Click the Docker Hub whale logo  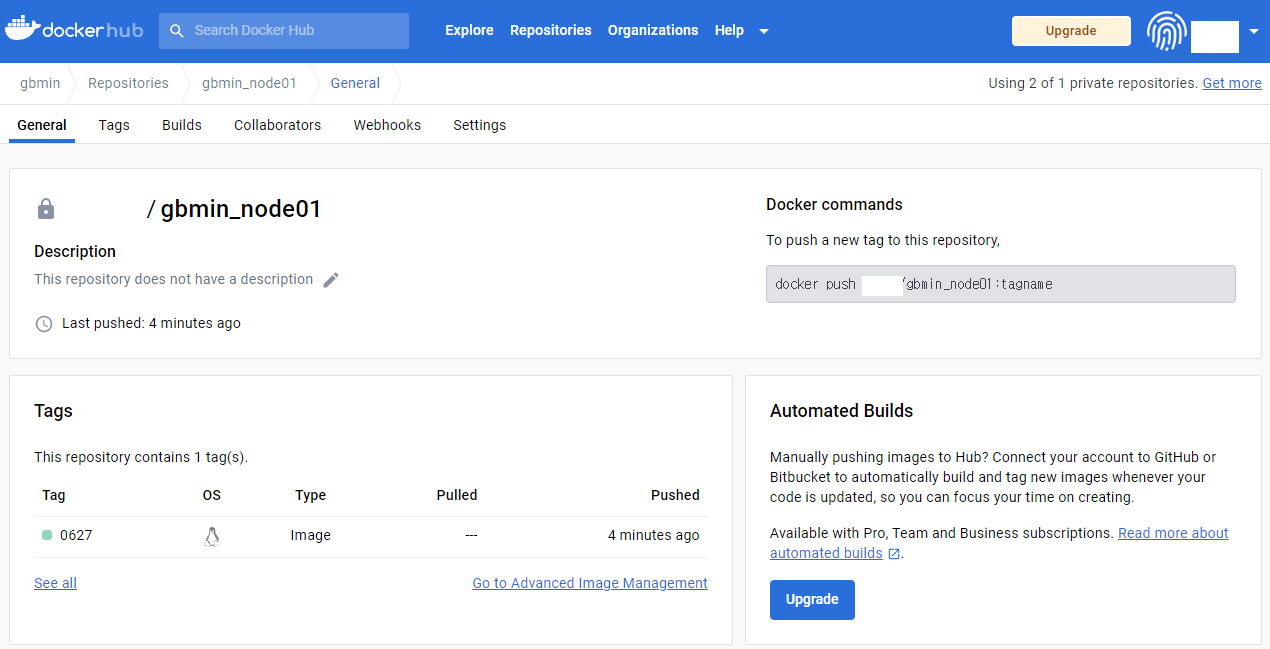coord(75,29)
